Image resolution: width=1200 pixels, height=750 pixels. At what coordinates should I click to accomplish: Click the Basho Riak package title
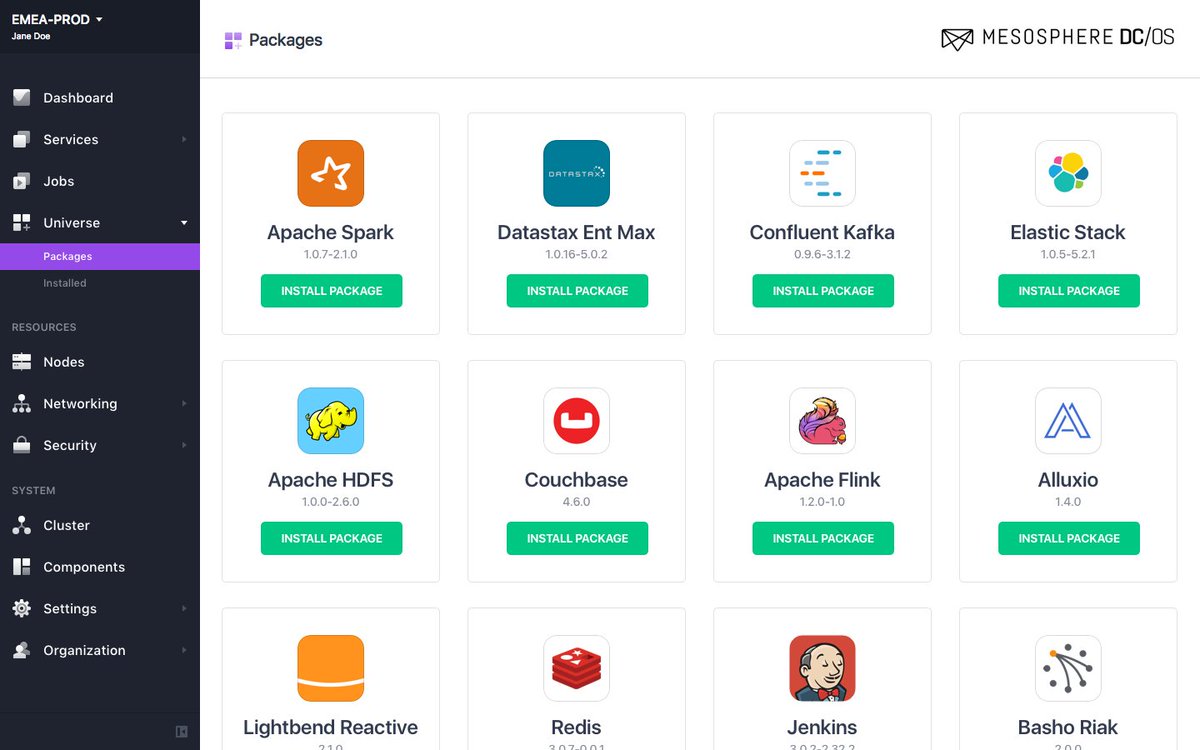tap(1068, 727)
